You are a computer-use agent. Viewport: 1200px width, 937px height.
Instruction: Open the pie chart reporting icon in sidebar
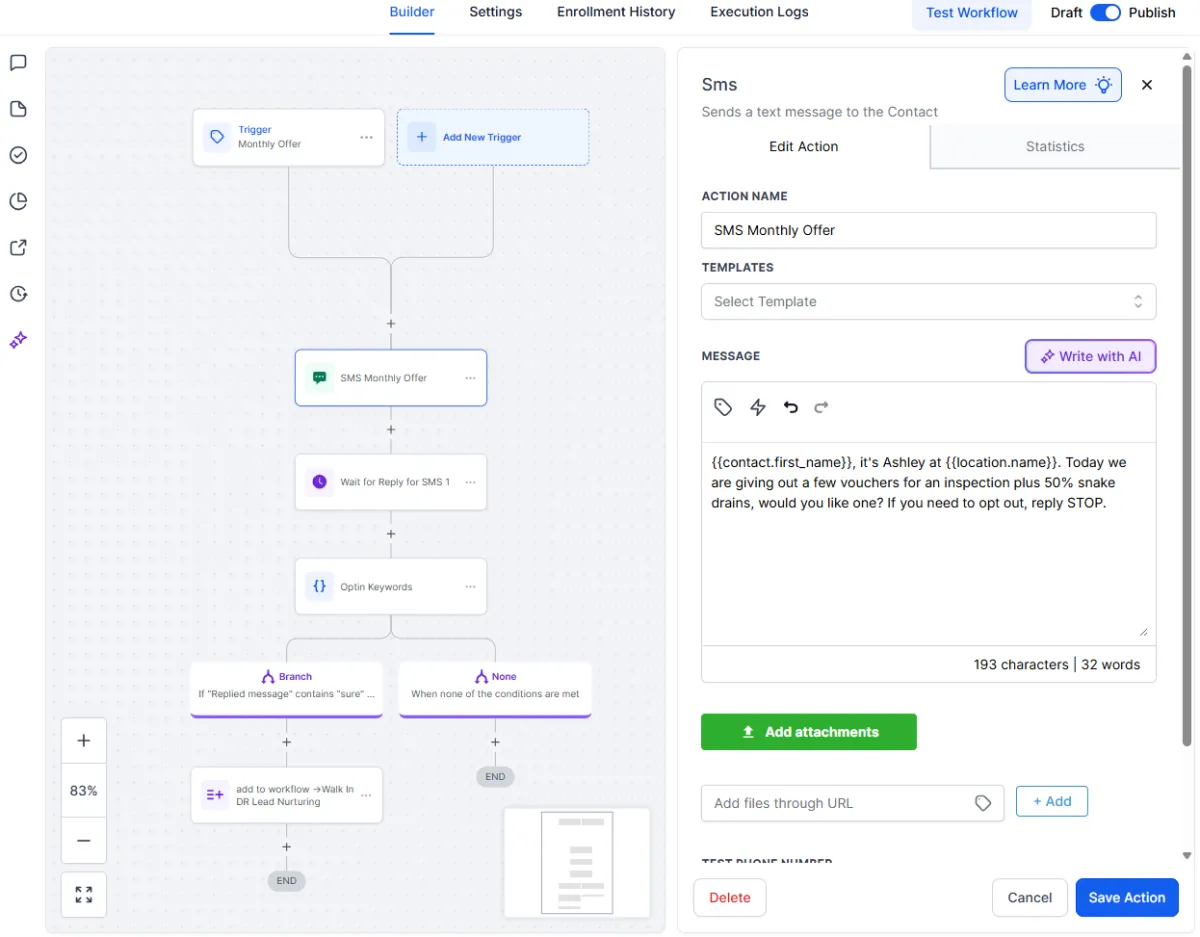17,201
